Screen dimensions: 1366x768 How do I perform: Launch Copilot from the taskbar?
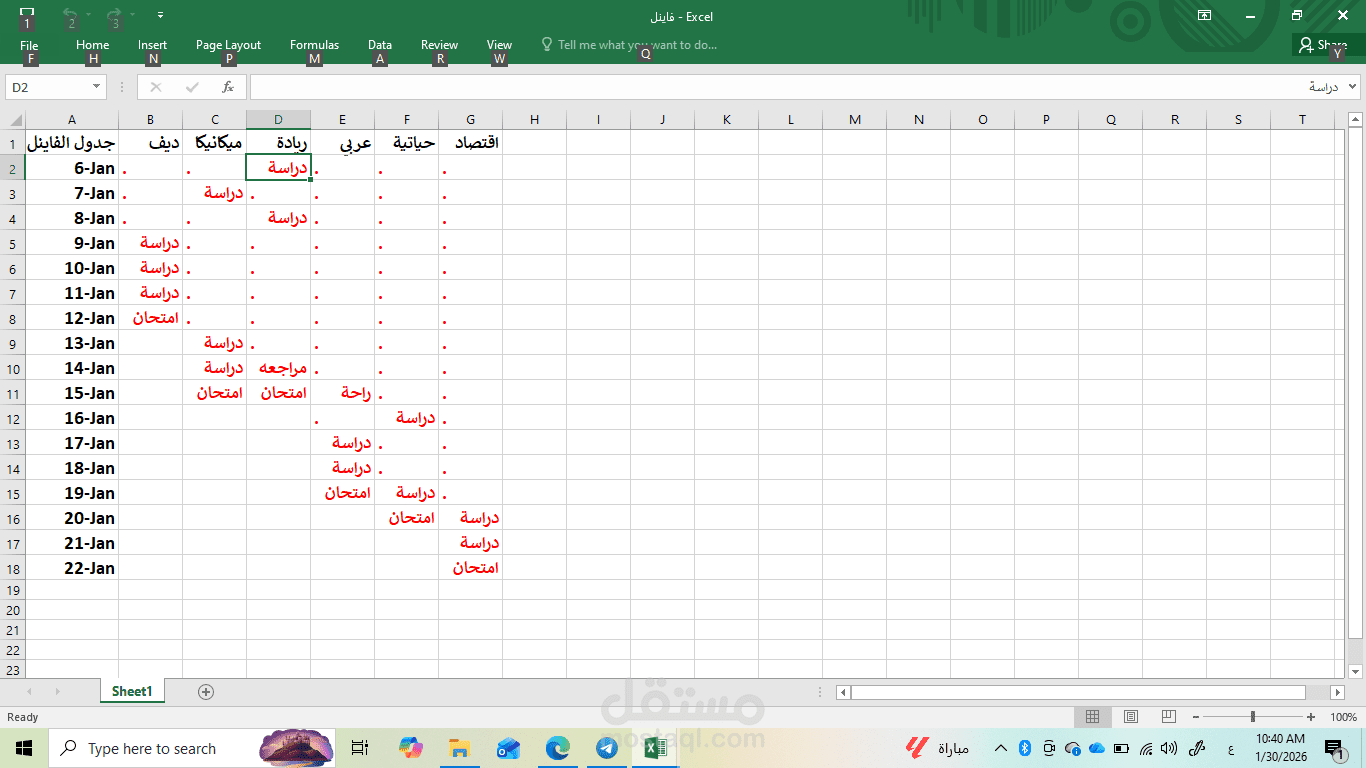click(x=410, y=748)
